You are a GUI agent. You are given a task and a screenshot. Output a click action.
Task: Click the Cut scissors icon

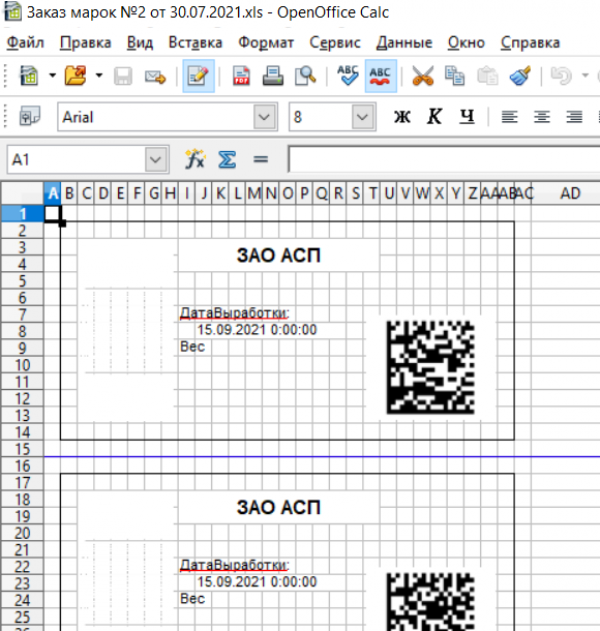tap(423, 76)
